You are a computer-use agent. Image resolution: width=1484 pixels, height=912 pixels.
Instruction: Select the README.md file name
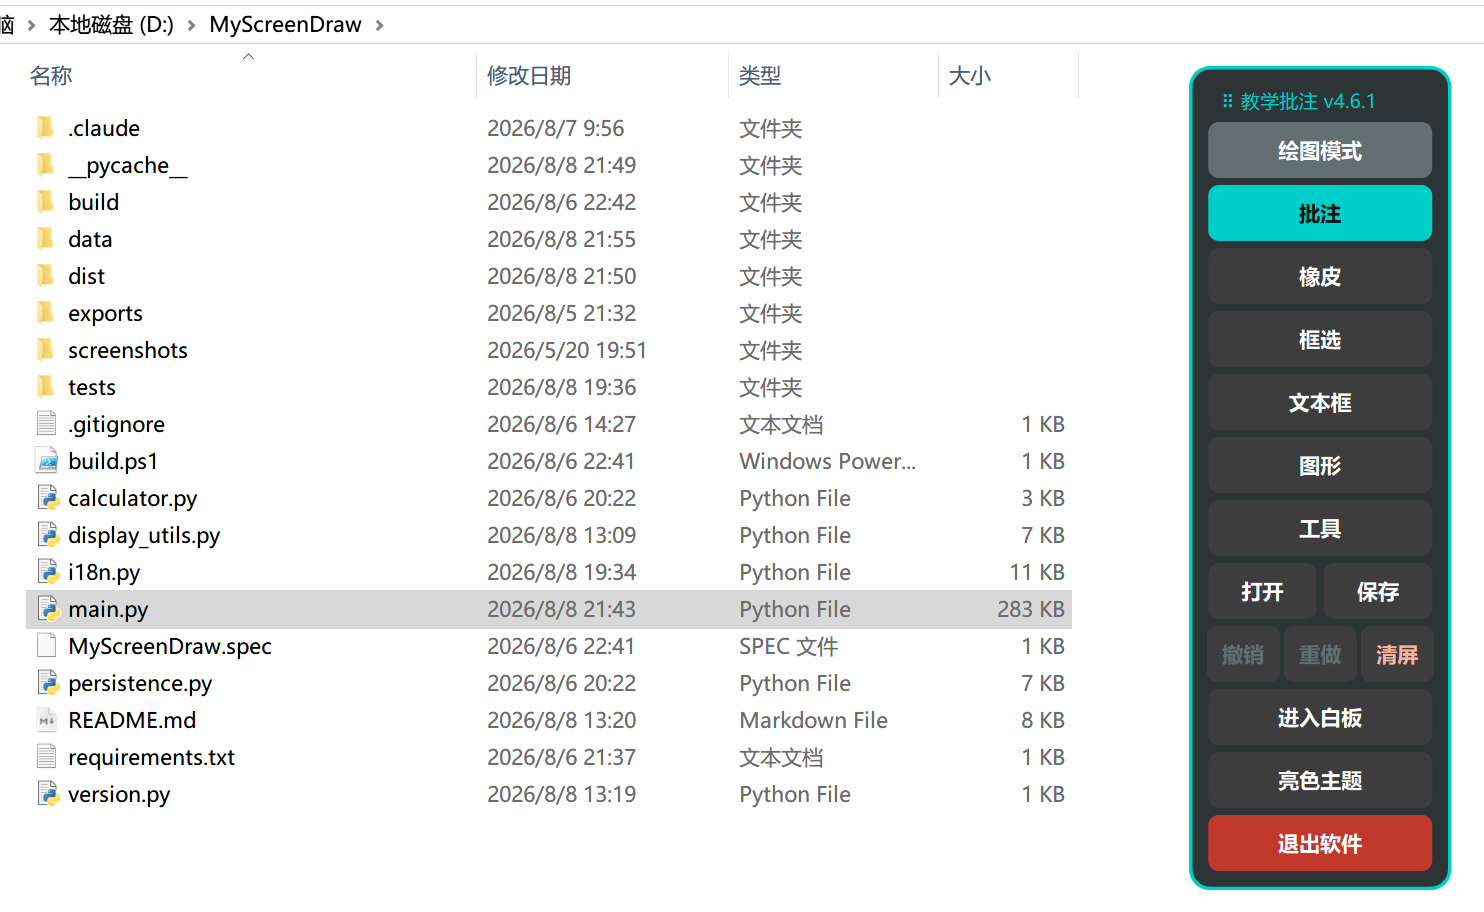132,720
